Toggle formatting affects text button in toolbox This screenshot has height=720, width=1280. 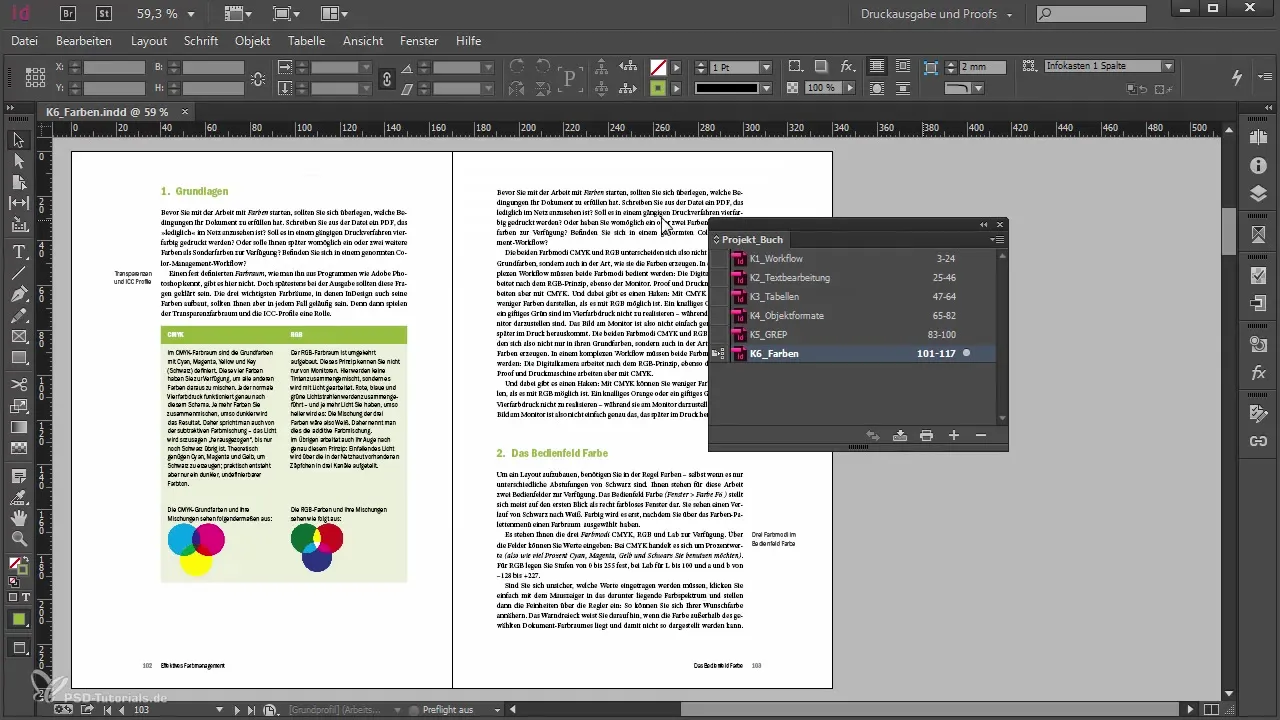coord(26,597)
